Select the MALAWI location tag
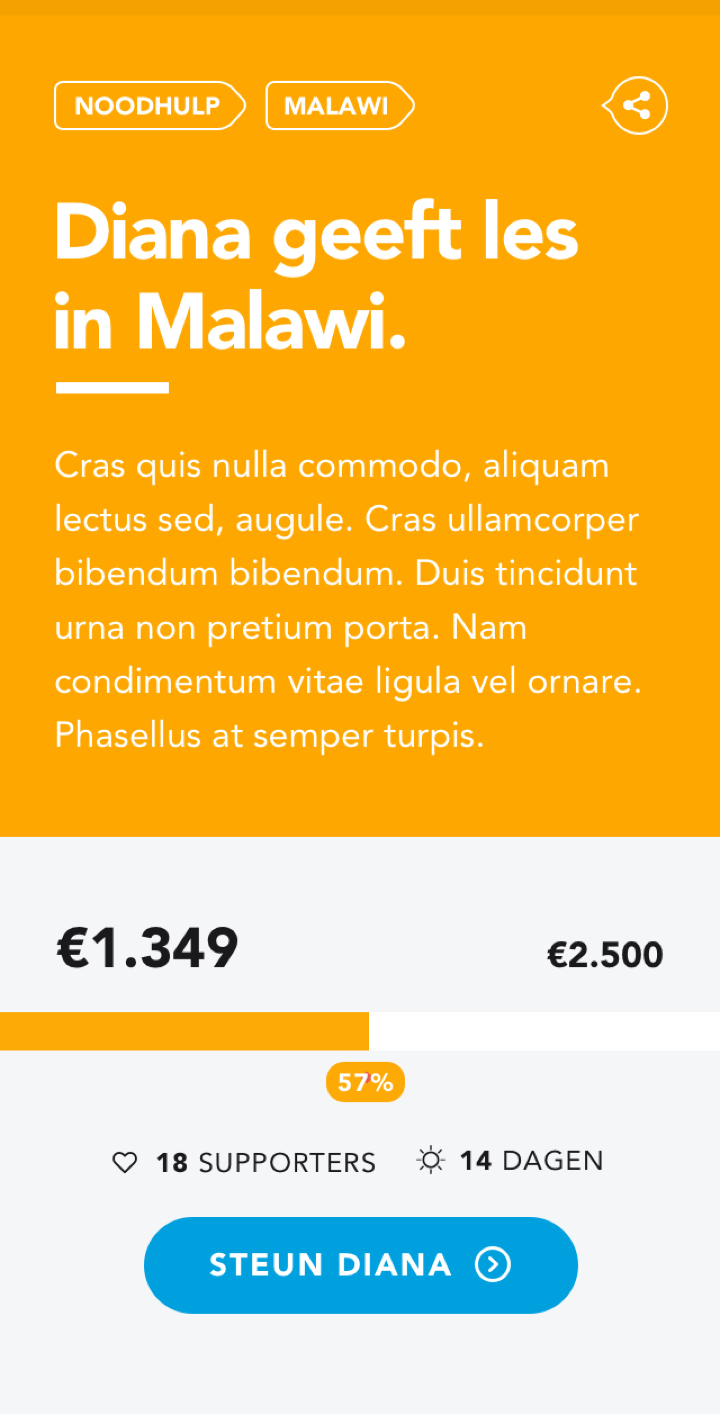720x1414 pixels. [338, 106]
